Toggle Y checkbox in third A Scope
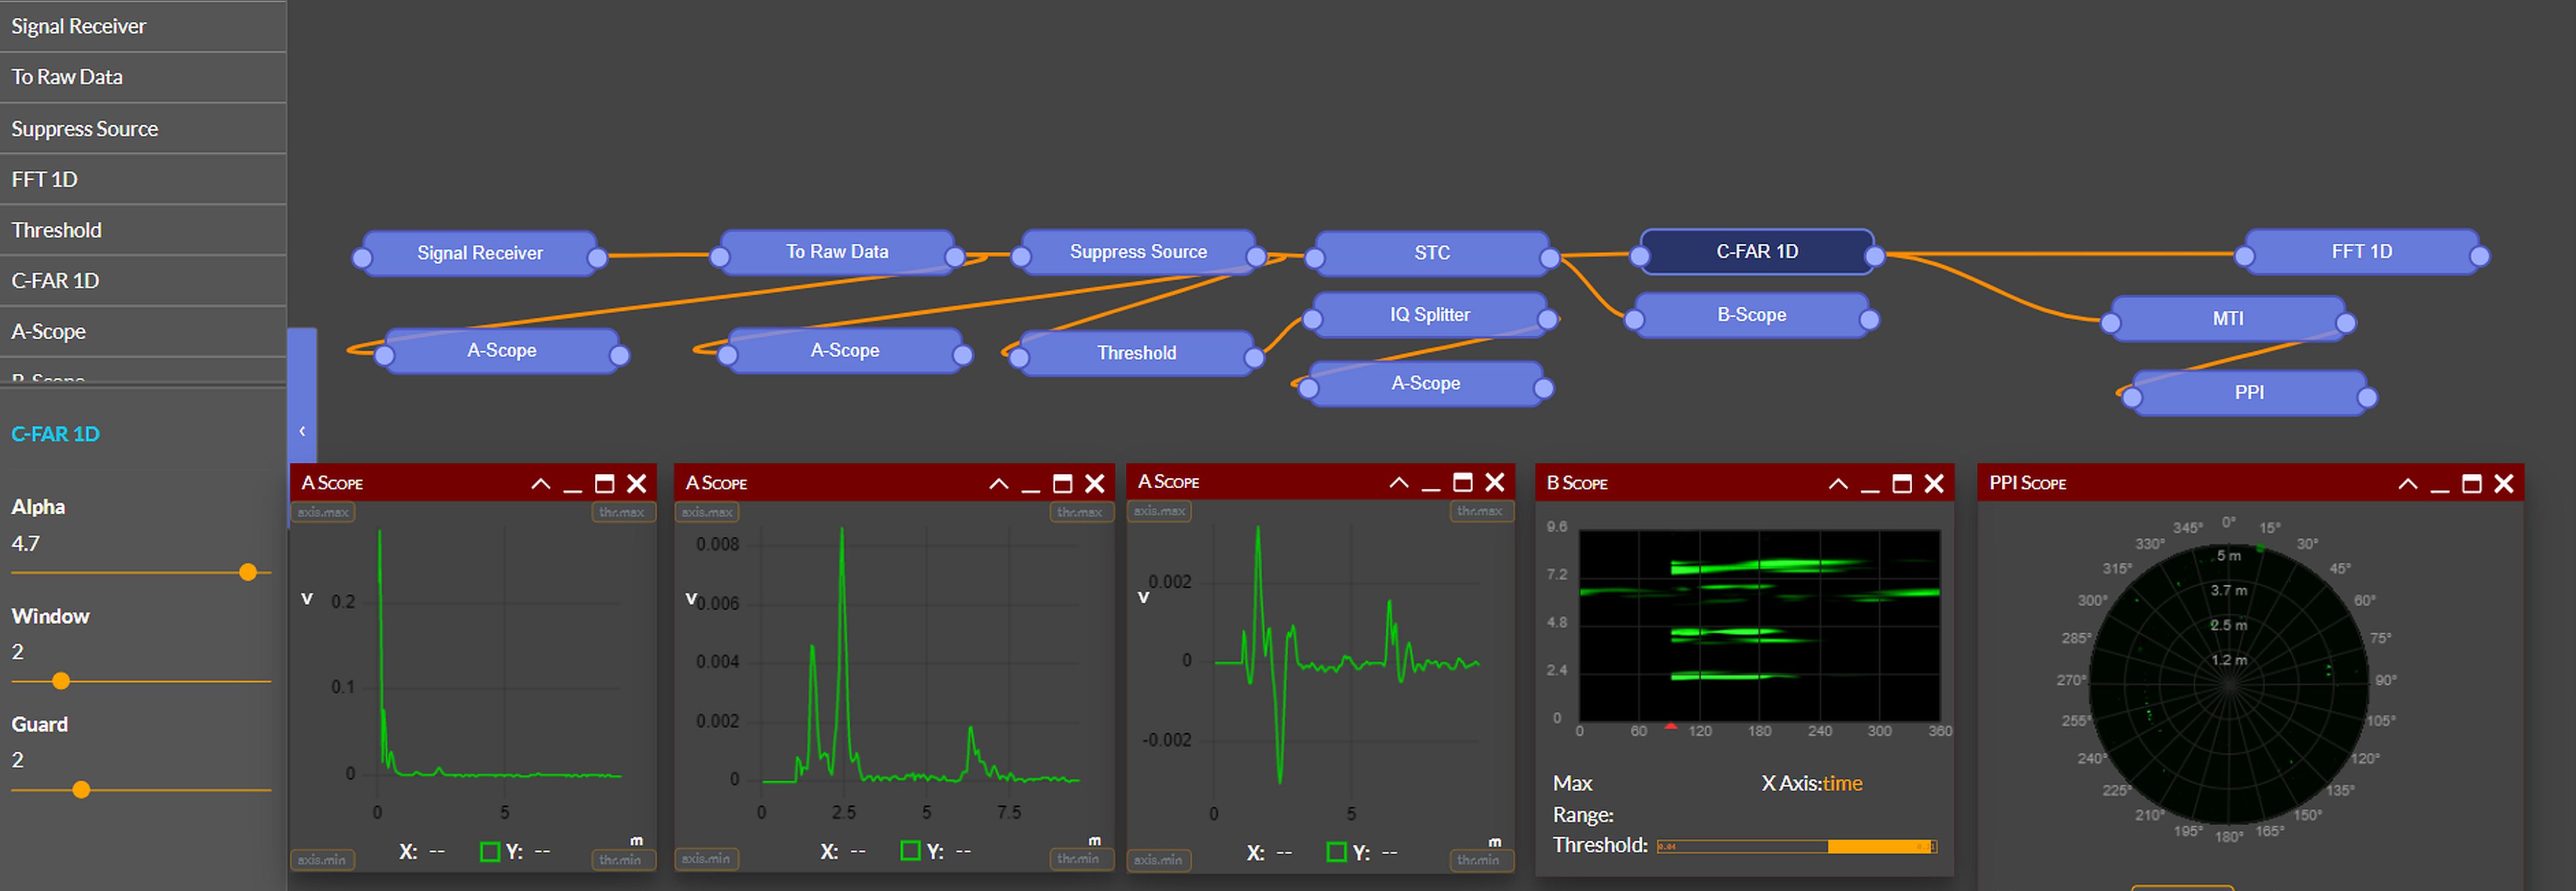The width and height of the screenshot is (2576, 891). click(x=1336, y=852)
